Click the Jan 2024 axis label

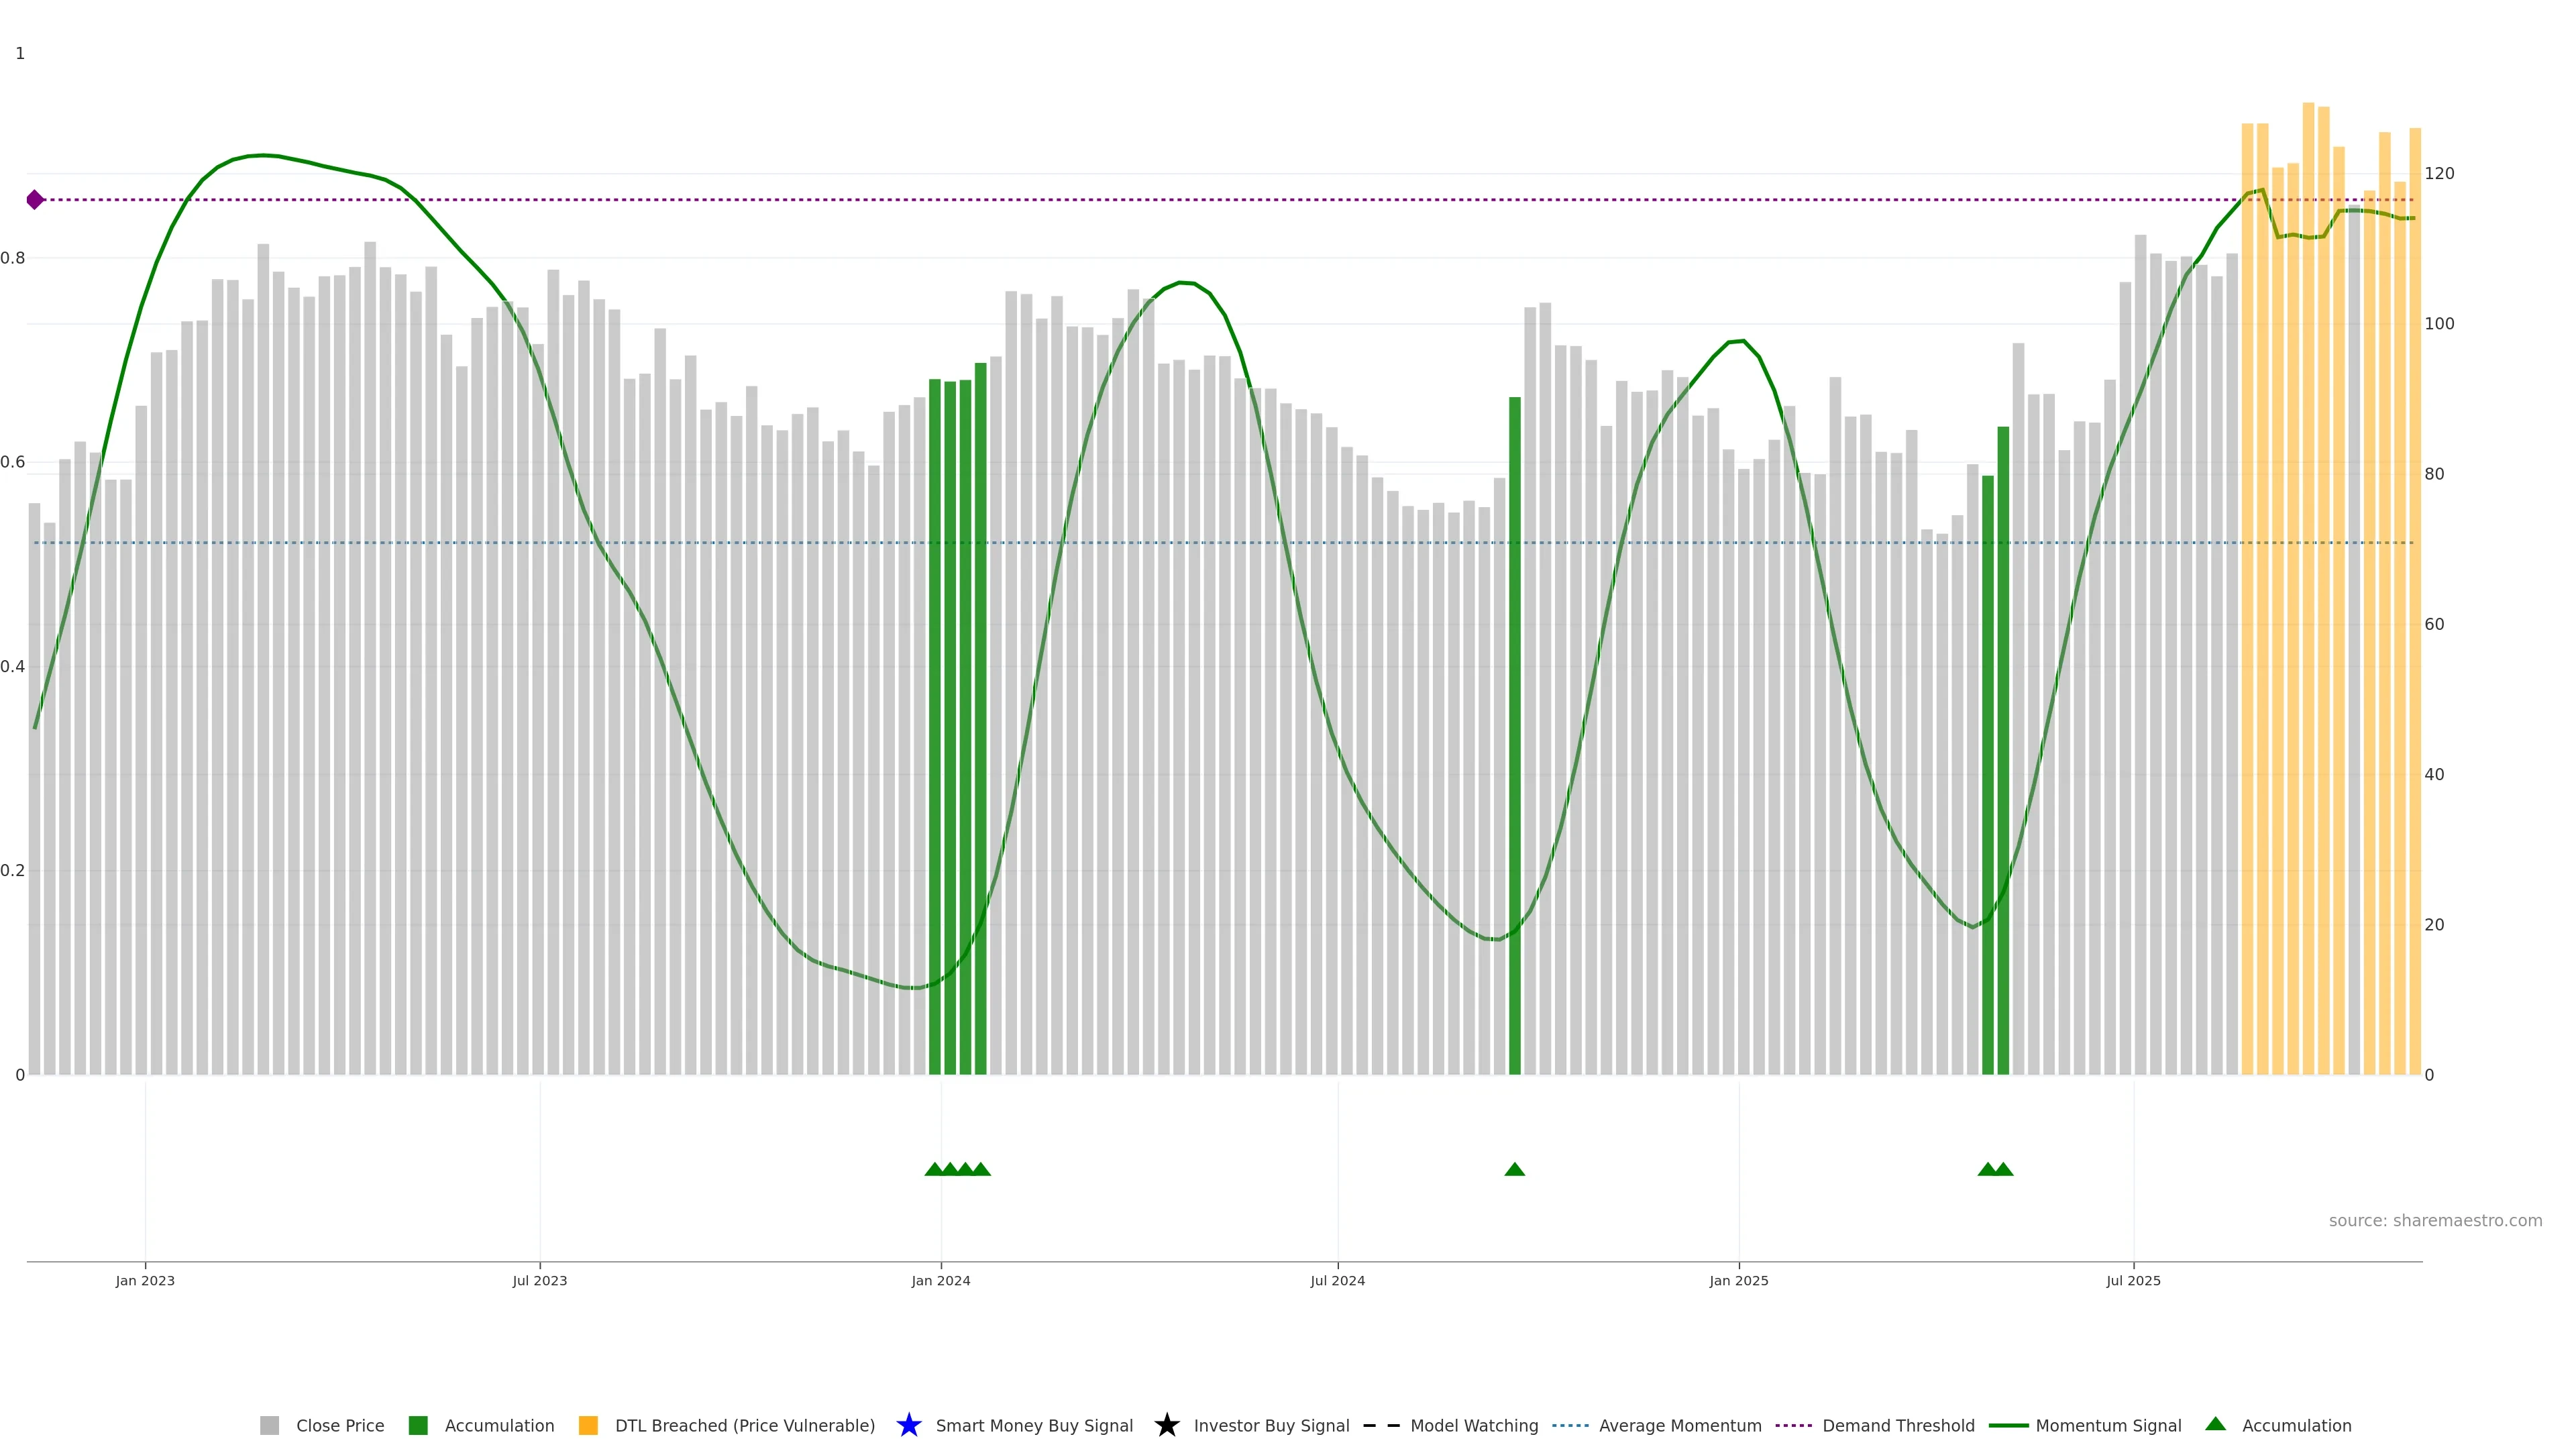[940, 1281]
